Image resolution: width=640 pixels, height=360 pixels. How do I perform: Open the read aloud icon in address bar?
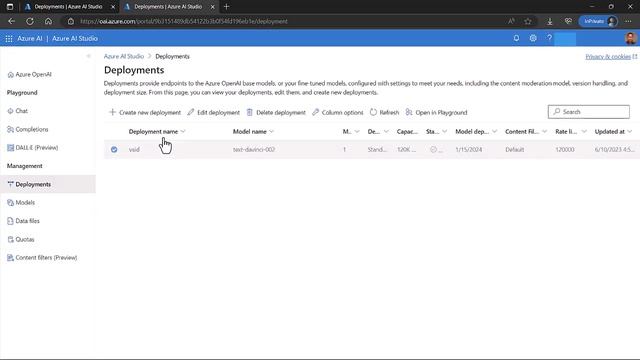[511, 21]
